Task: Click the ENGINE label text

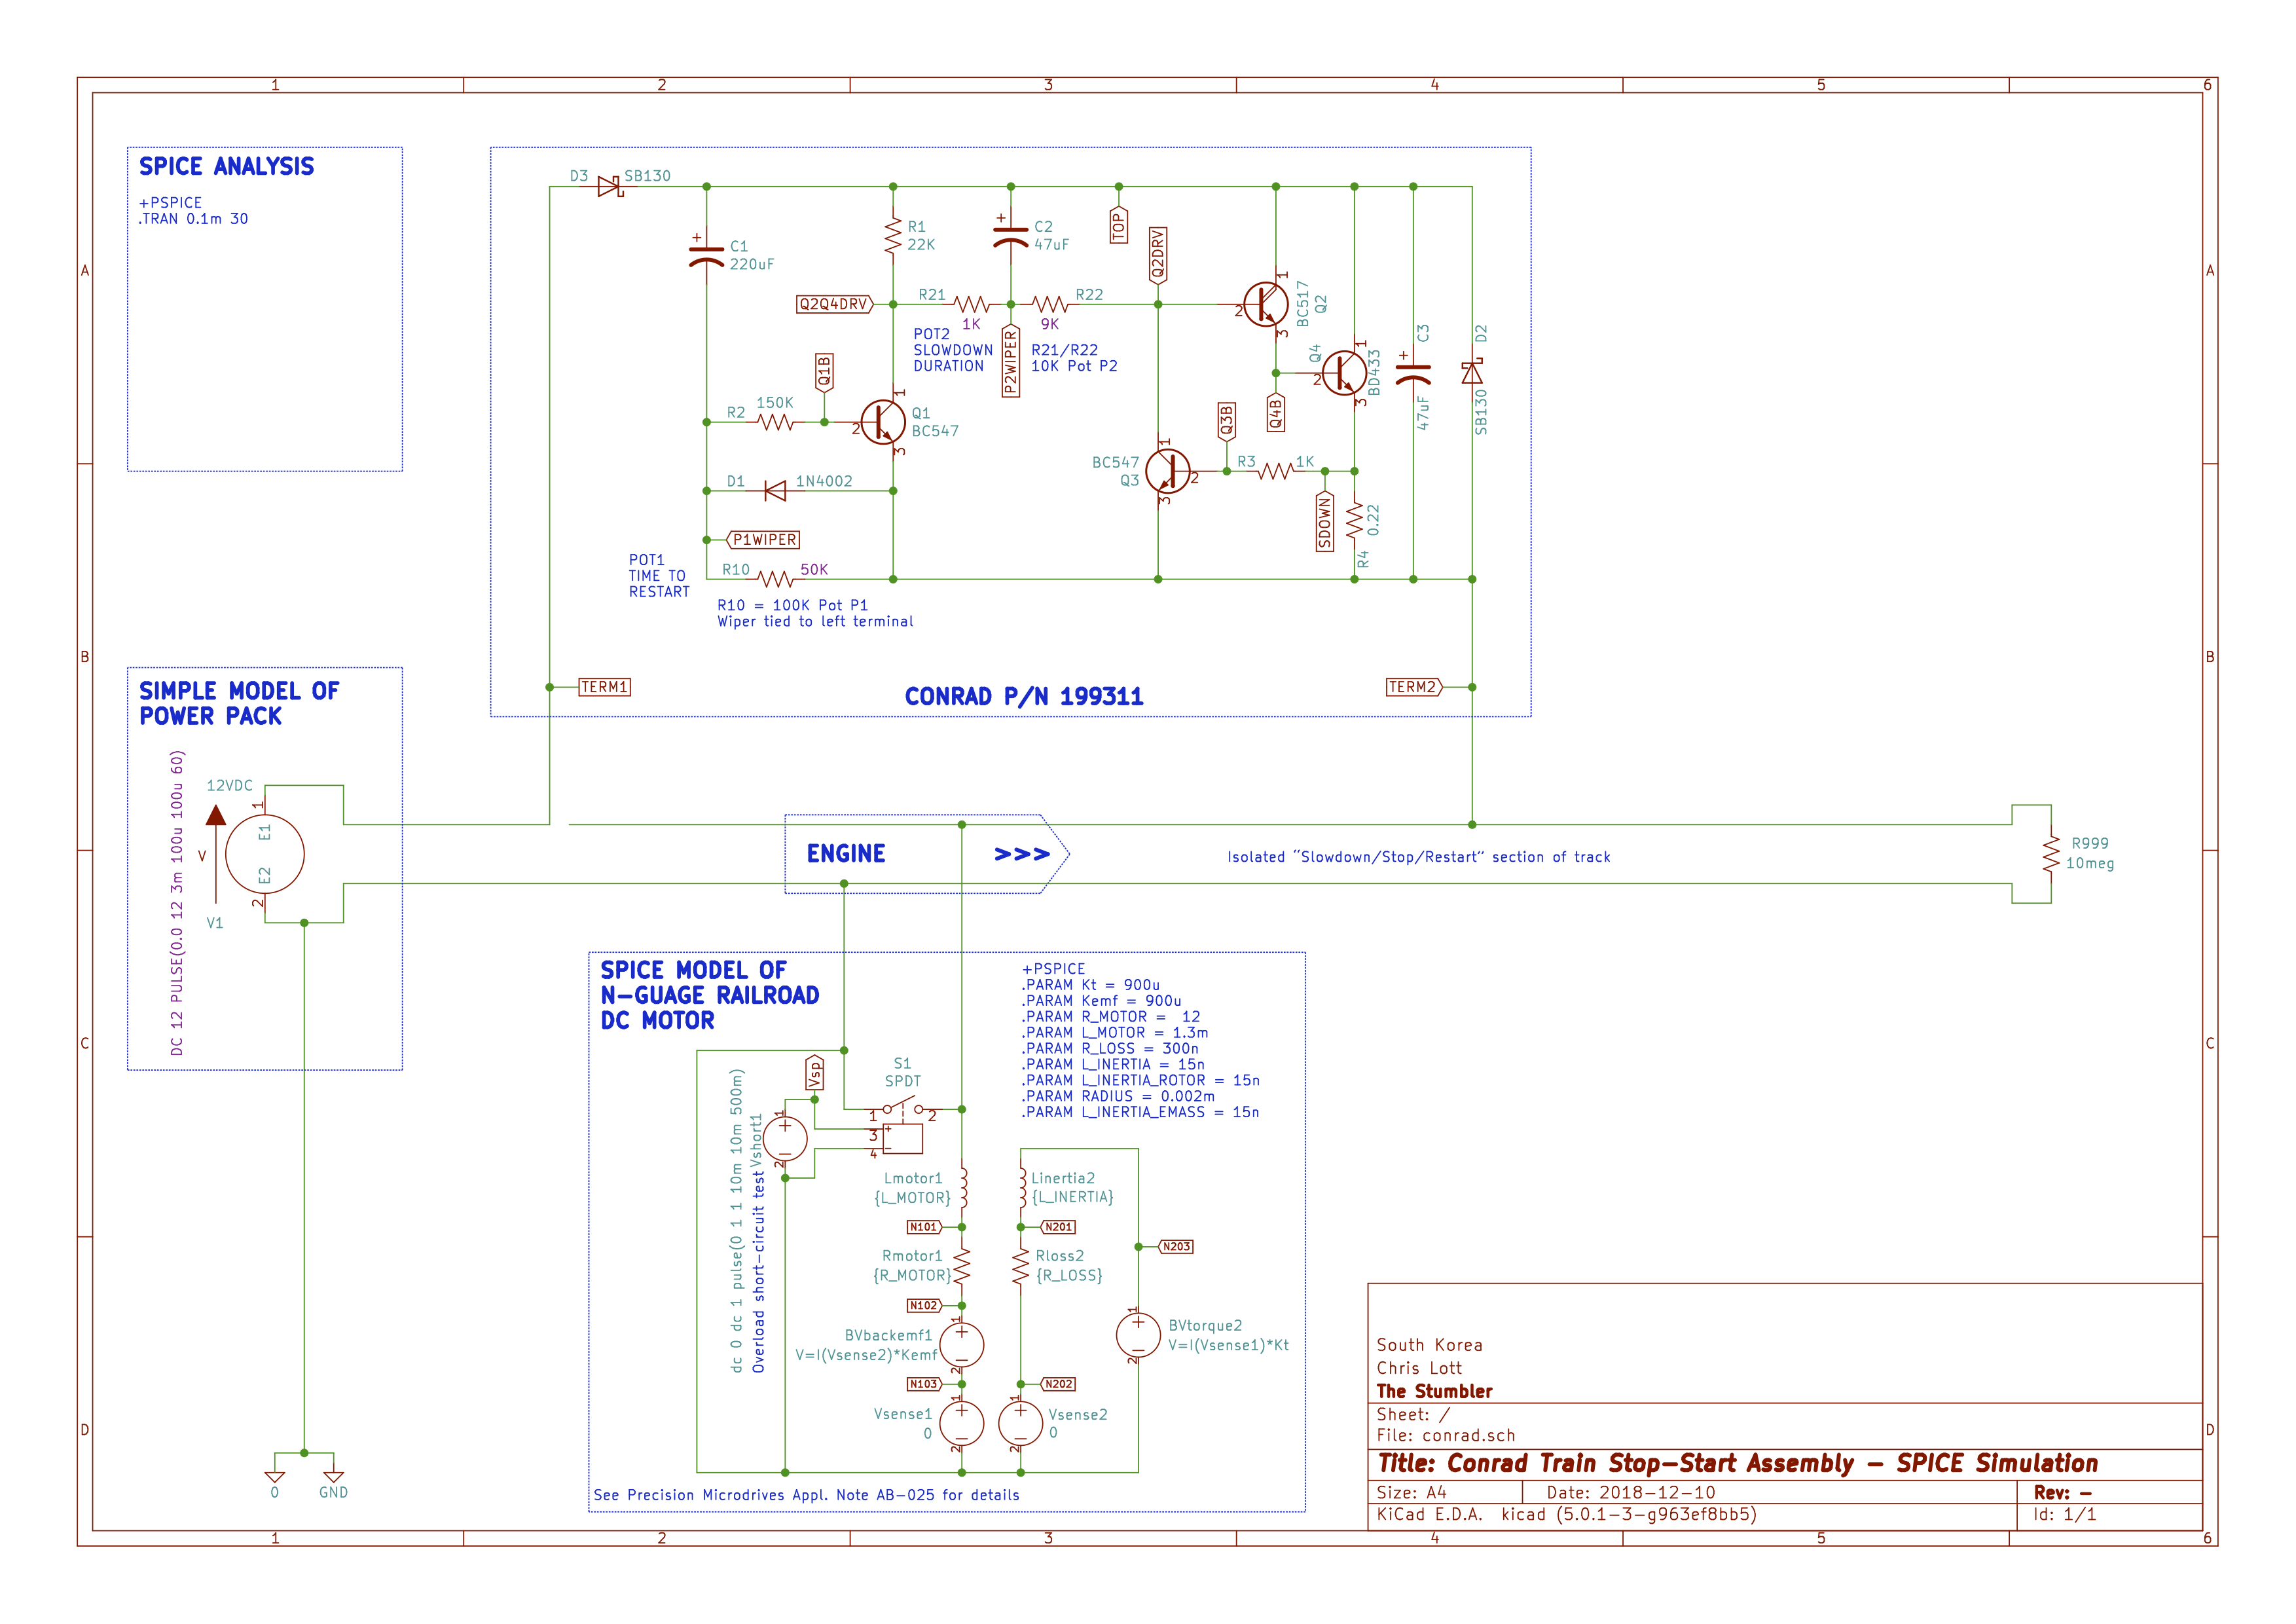Action: tap(846, 854)
